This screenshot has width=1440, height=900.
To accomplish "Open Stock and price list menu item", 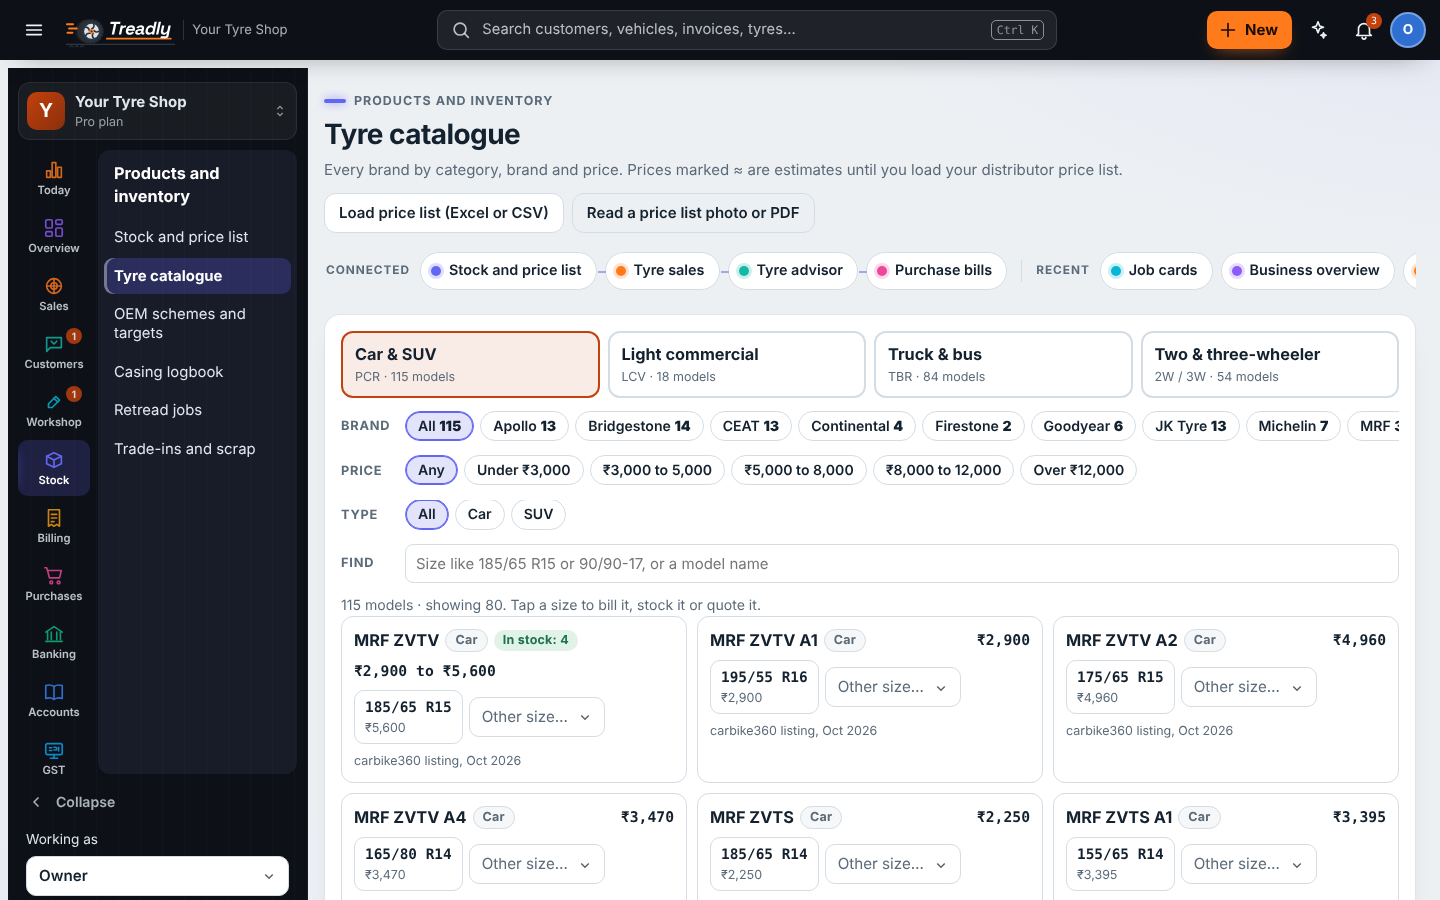I will tap(197, 237).
